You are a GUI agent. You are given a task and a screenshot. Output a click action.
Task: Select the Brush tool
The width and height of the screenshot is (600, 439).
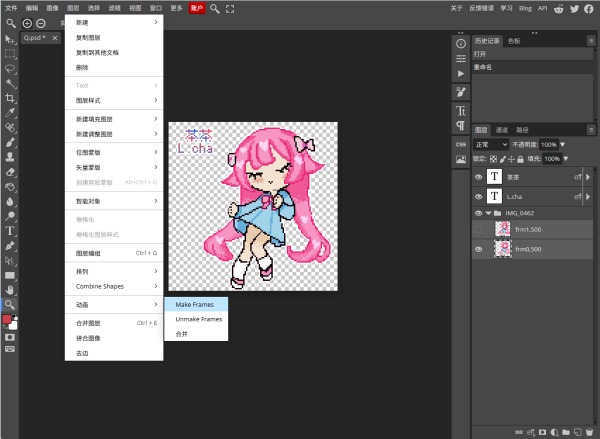tap(10, 142)
